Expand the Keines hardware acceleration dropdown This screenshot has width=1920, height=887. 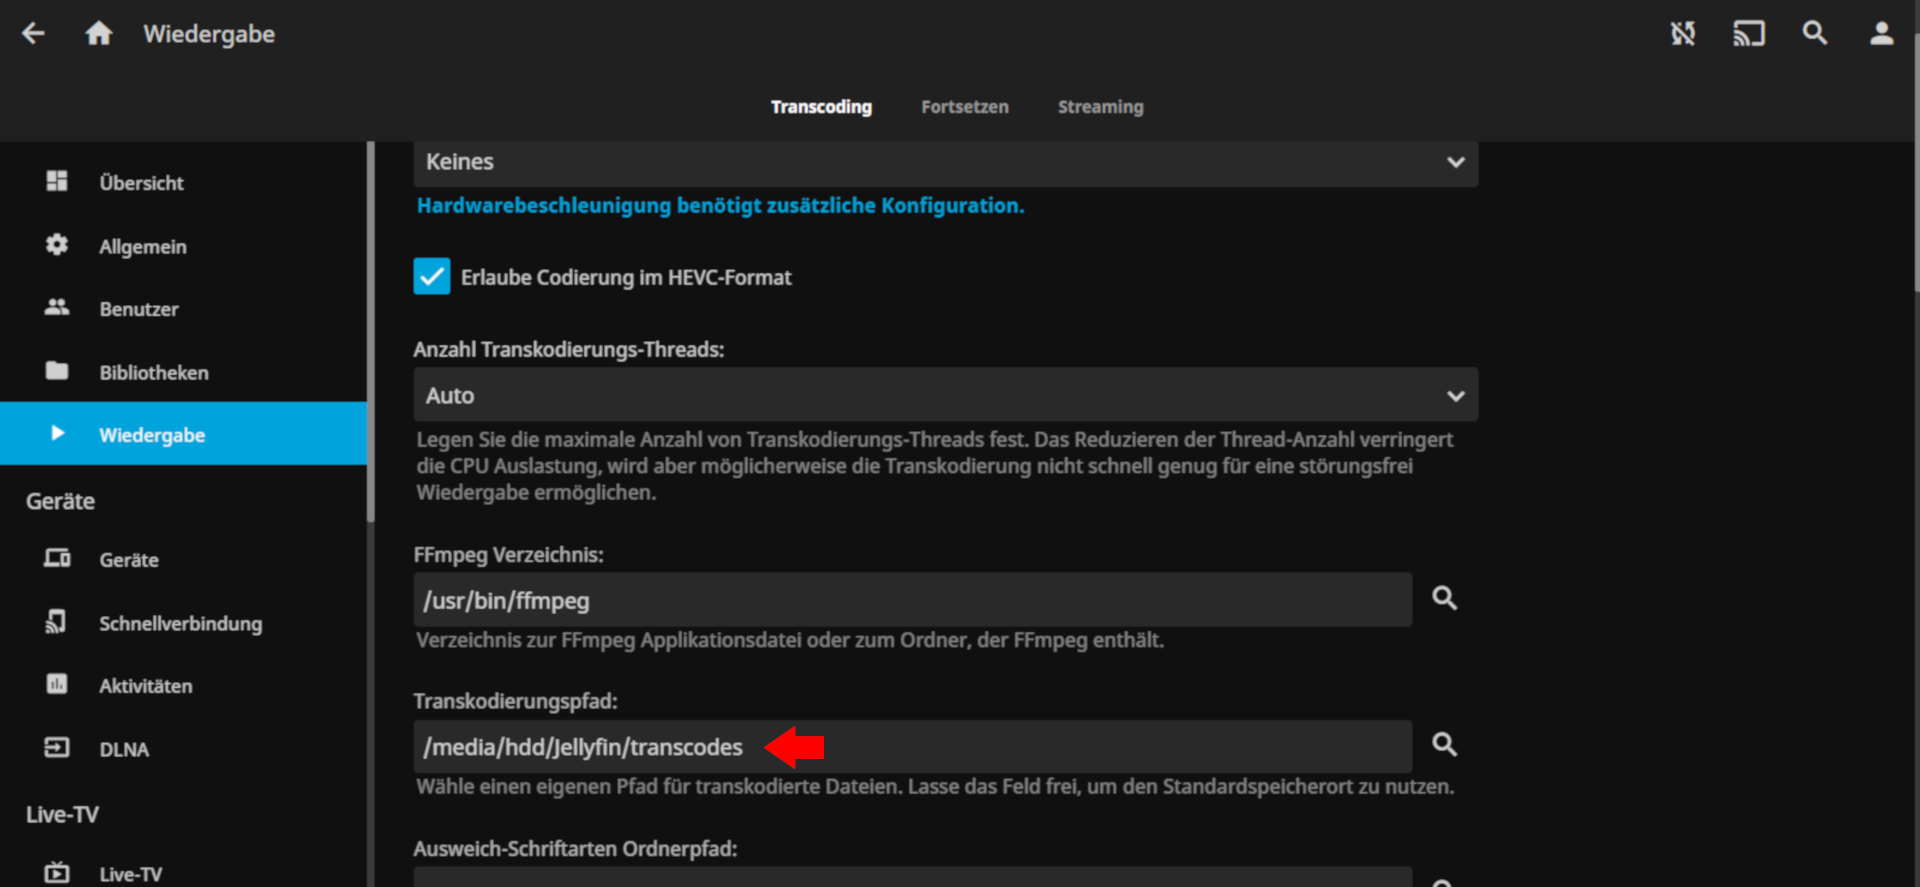pyautogui.click(x=945, y=162)
